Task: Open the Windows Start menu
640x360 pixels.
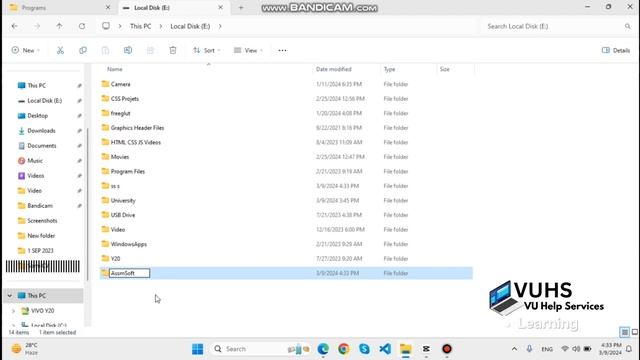Action: (x=198, y=349)
